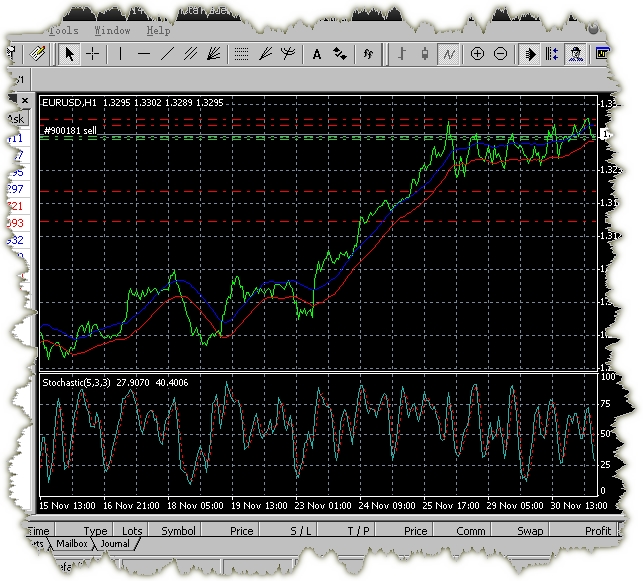Open the Window menu
Image resolution: width=643 pixels, height=581 pixels.
pos(112,30)
